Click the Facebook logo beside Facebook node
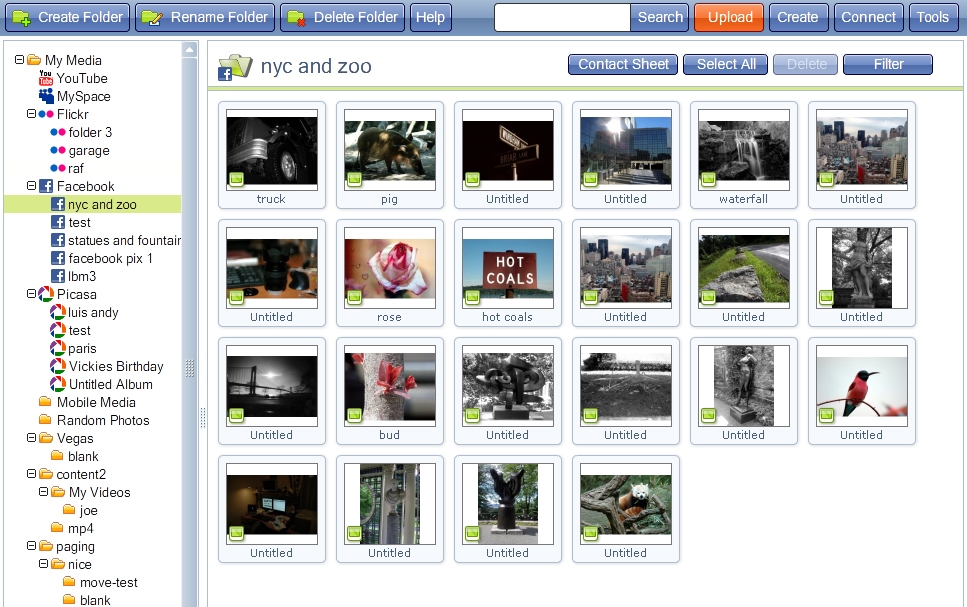 (46, 186)
